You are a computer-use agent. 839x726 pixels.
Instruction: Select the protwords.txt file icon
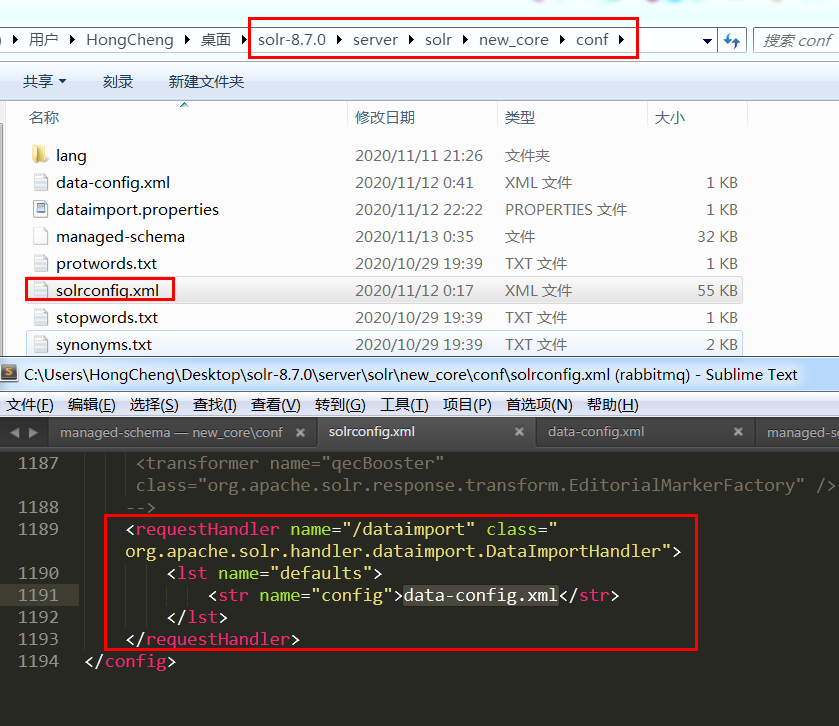click(41, 263)
